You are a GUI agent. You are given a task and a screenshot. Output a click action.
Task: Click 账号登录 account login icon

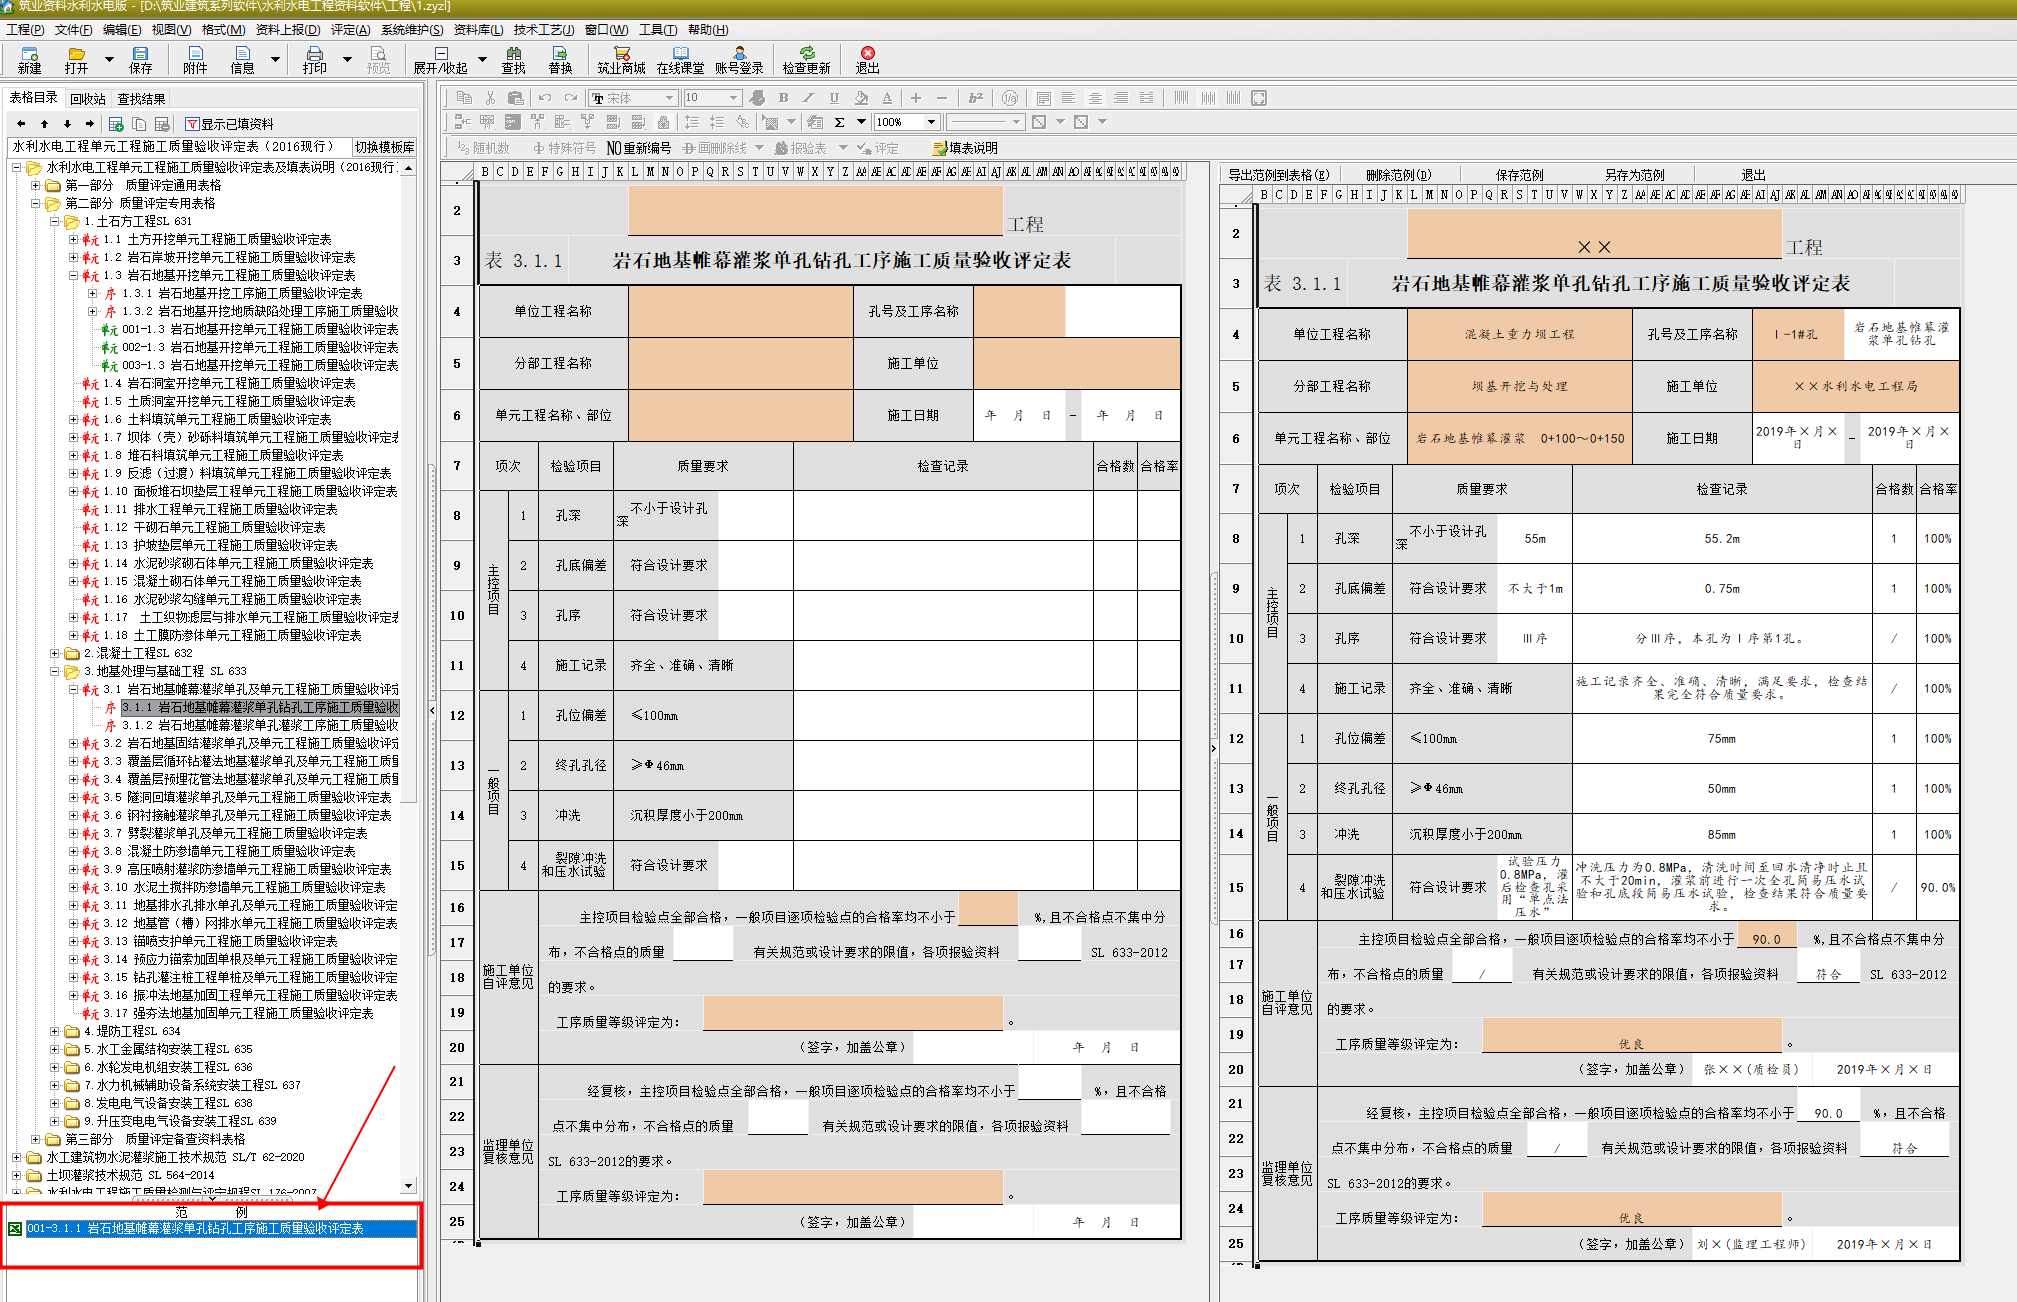tap(739, 60)
